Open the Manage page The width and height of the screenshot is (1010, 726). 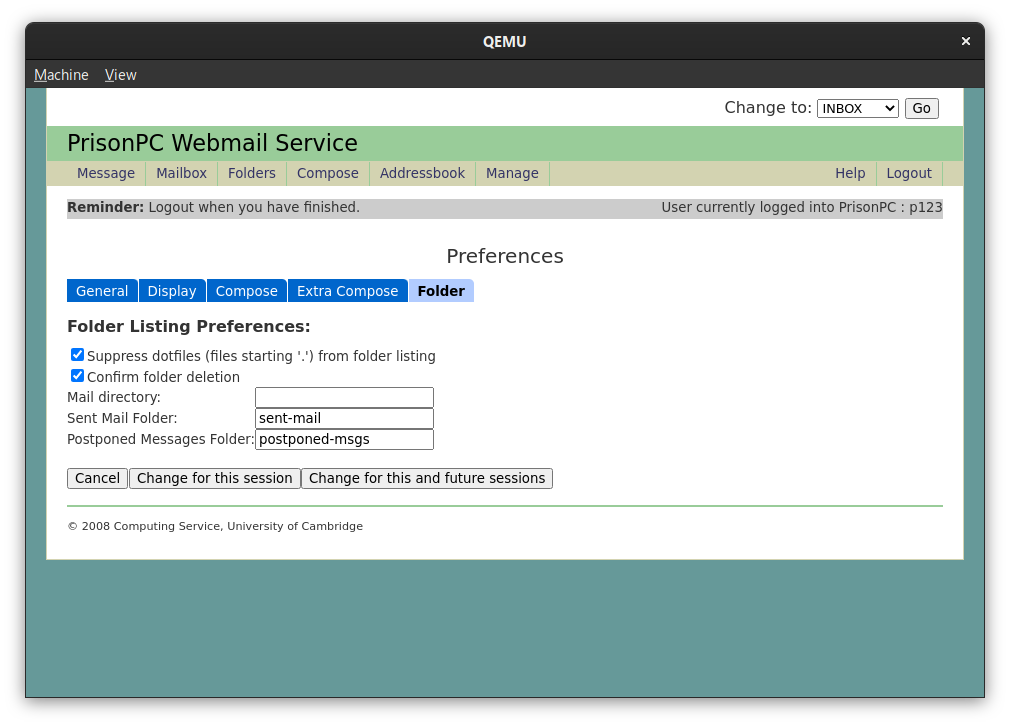(512, 173)
